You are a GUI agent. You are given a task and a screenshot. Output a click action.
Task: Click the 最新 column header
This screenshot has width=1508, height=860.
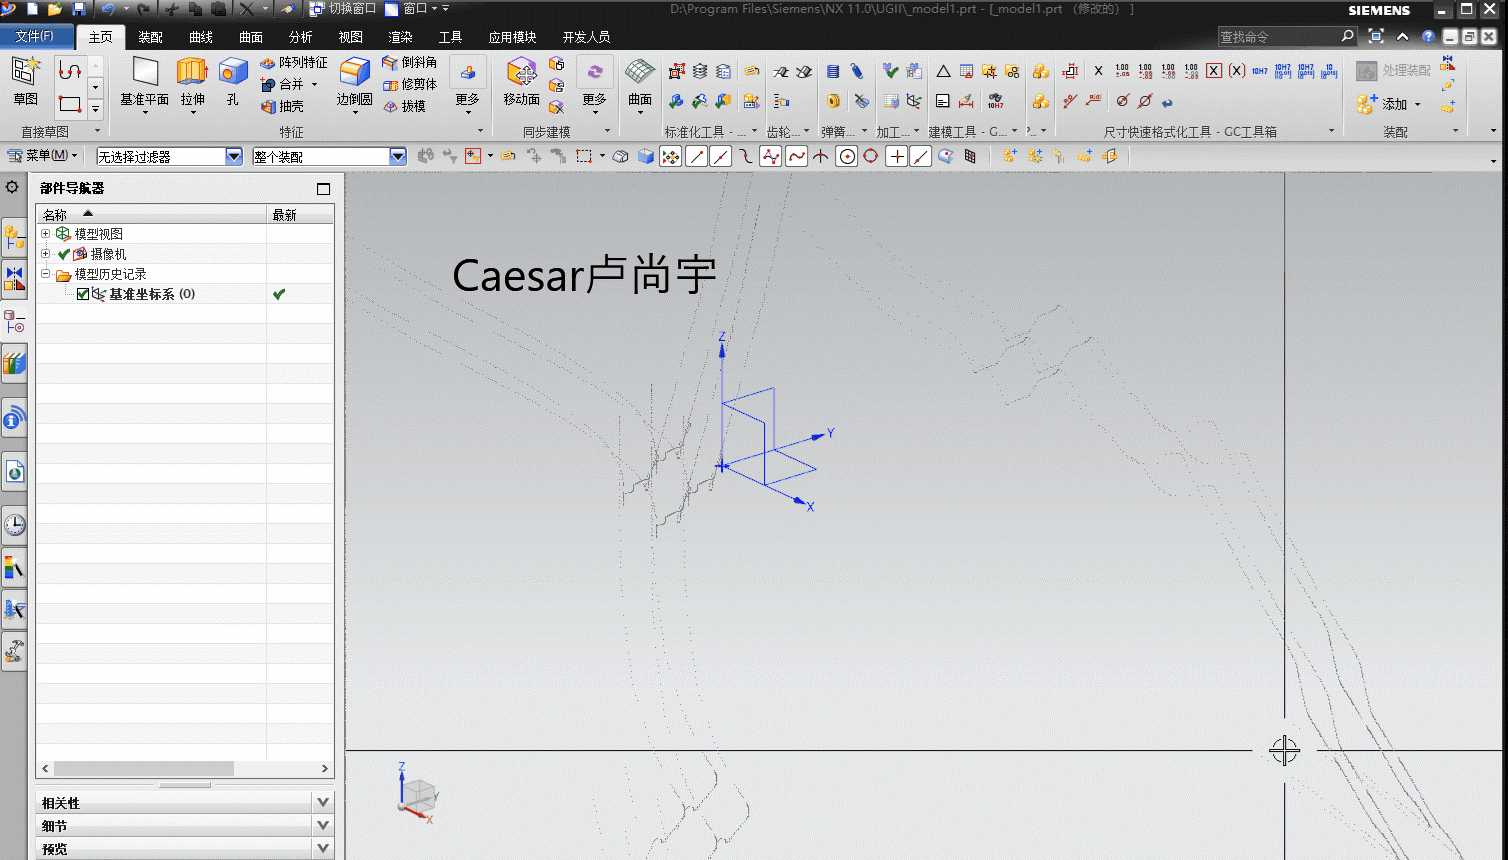(x=300, y=214)
